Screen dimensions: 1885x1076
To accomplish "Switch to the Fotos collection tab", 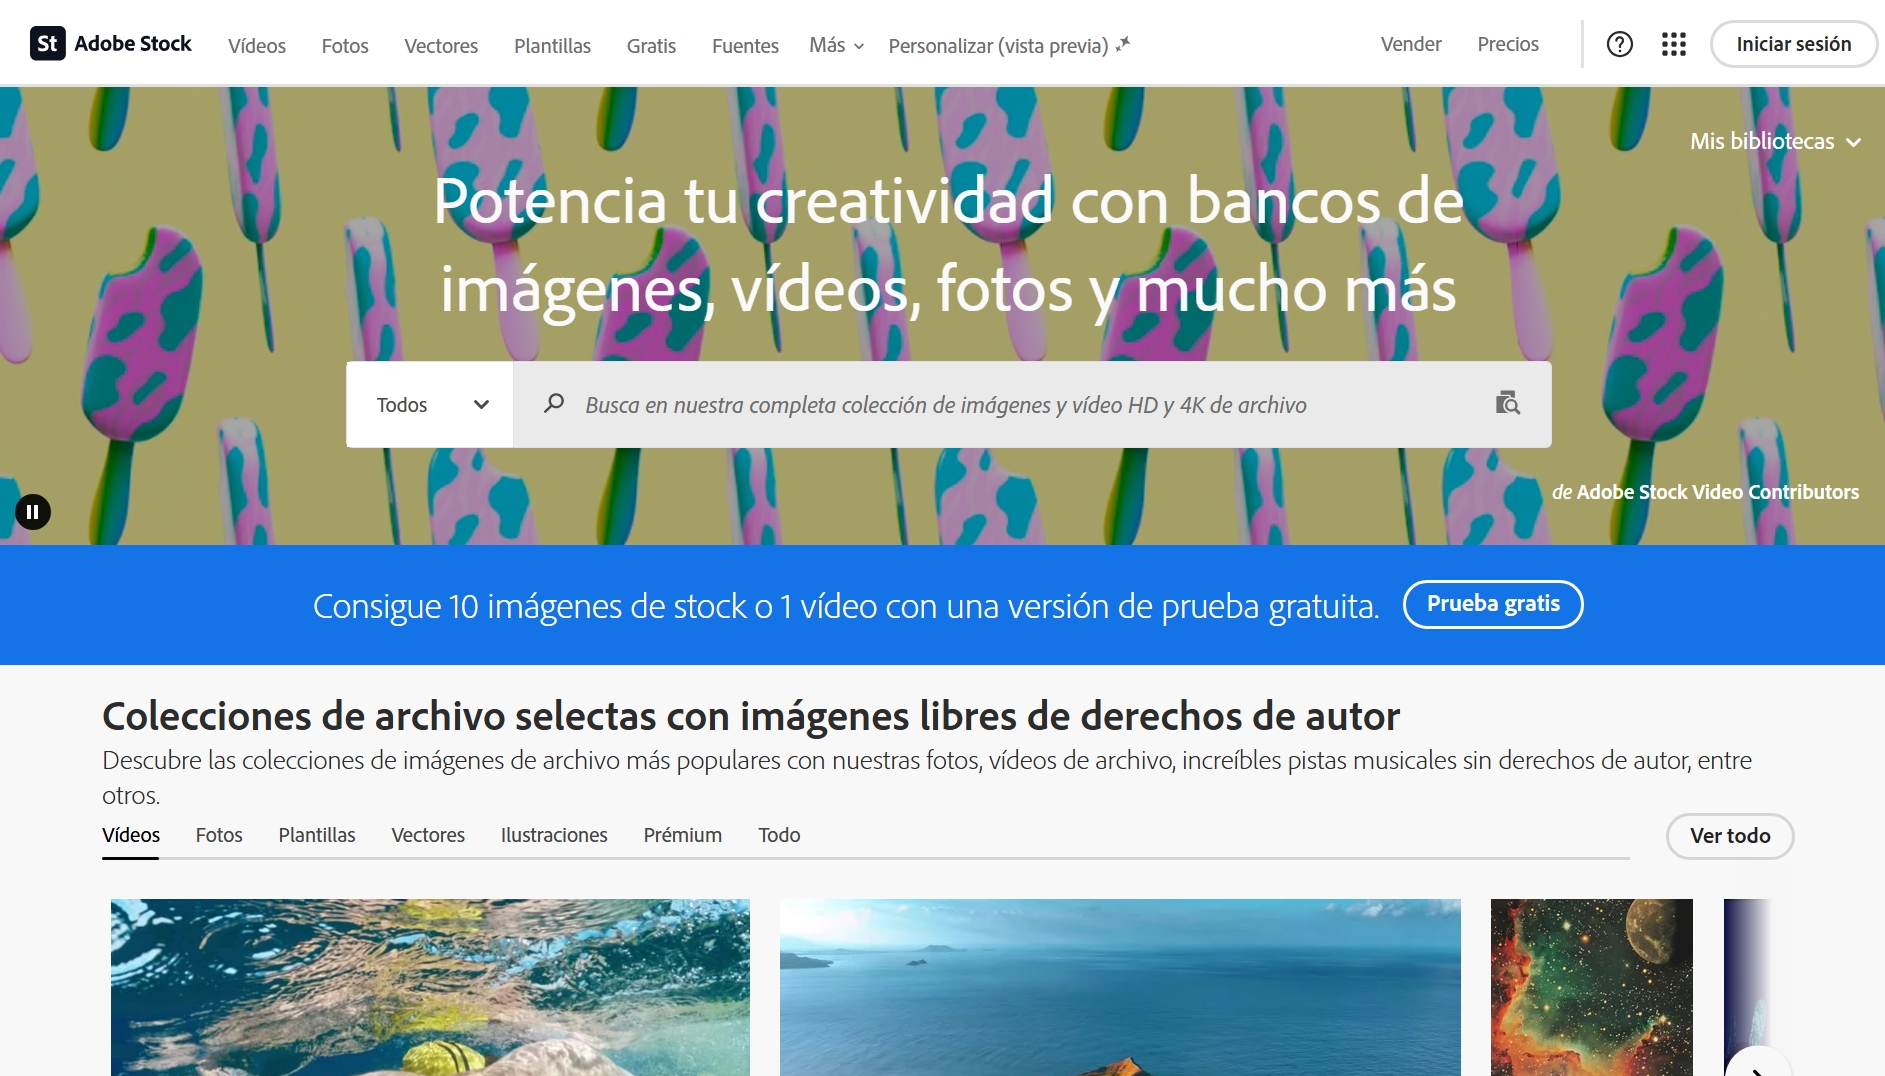I will [x=219, y=835].
